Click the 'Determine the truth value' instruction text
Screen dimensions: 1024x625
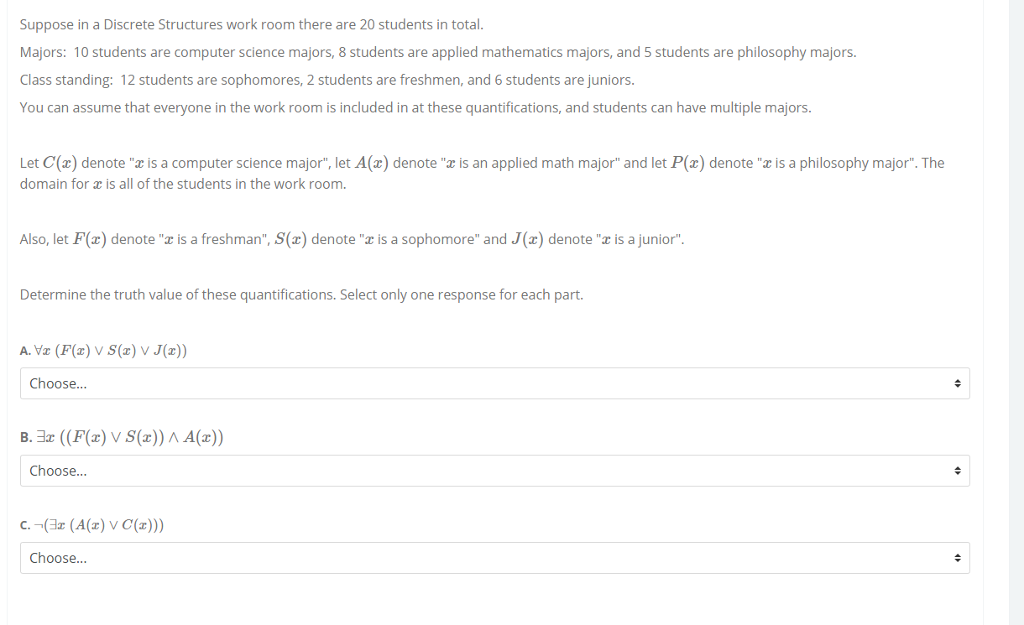coord(300,294)
